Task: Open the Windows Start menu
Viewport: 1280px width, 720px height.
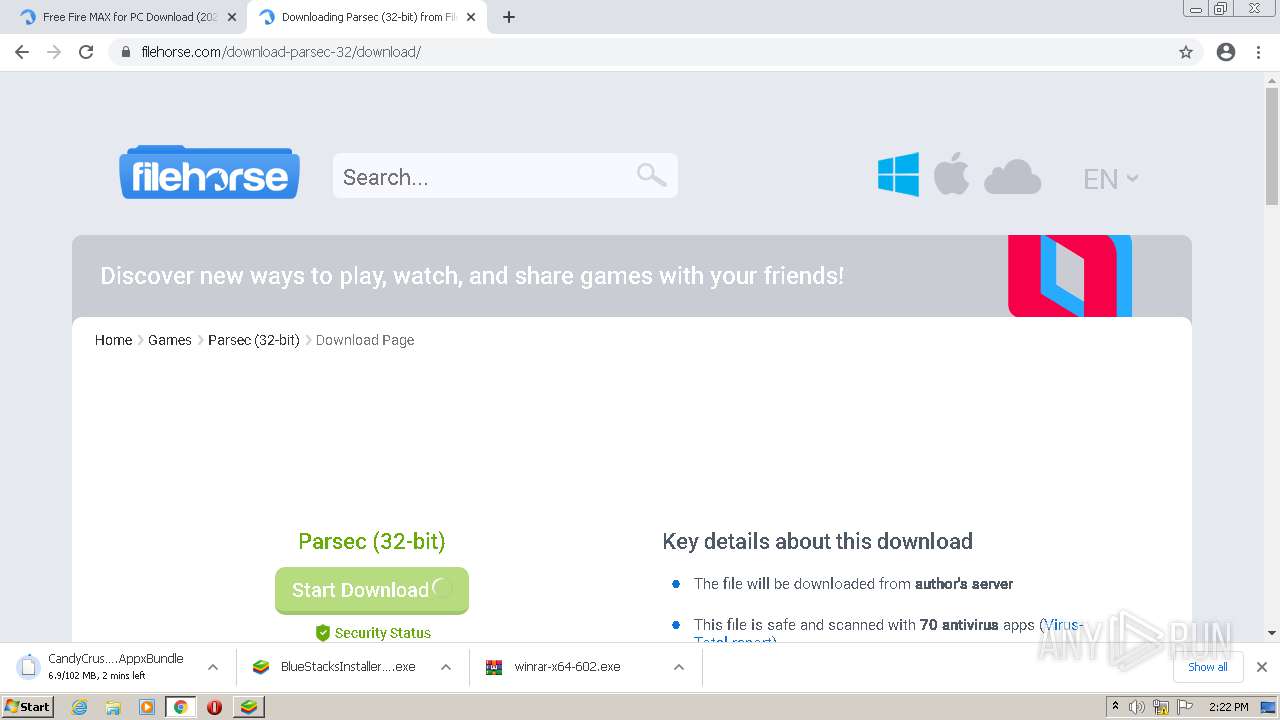Action: pos(27,706)
